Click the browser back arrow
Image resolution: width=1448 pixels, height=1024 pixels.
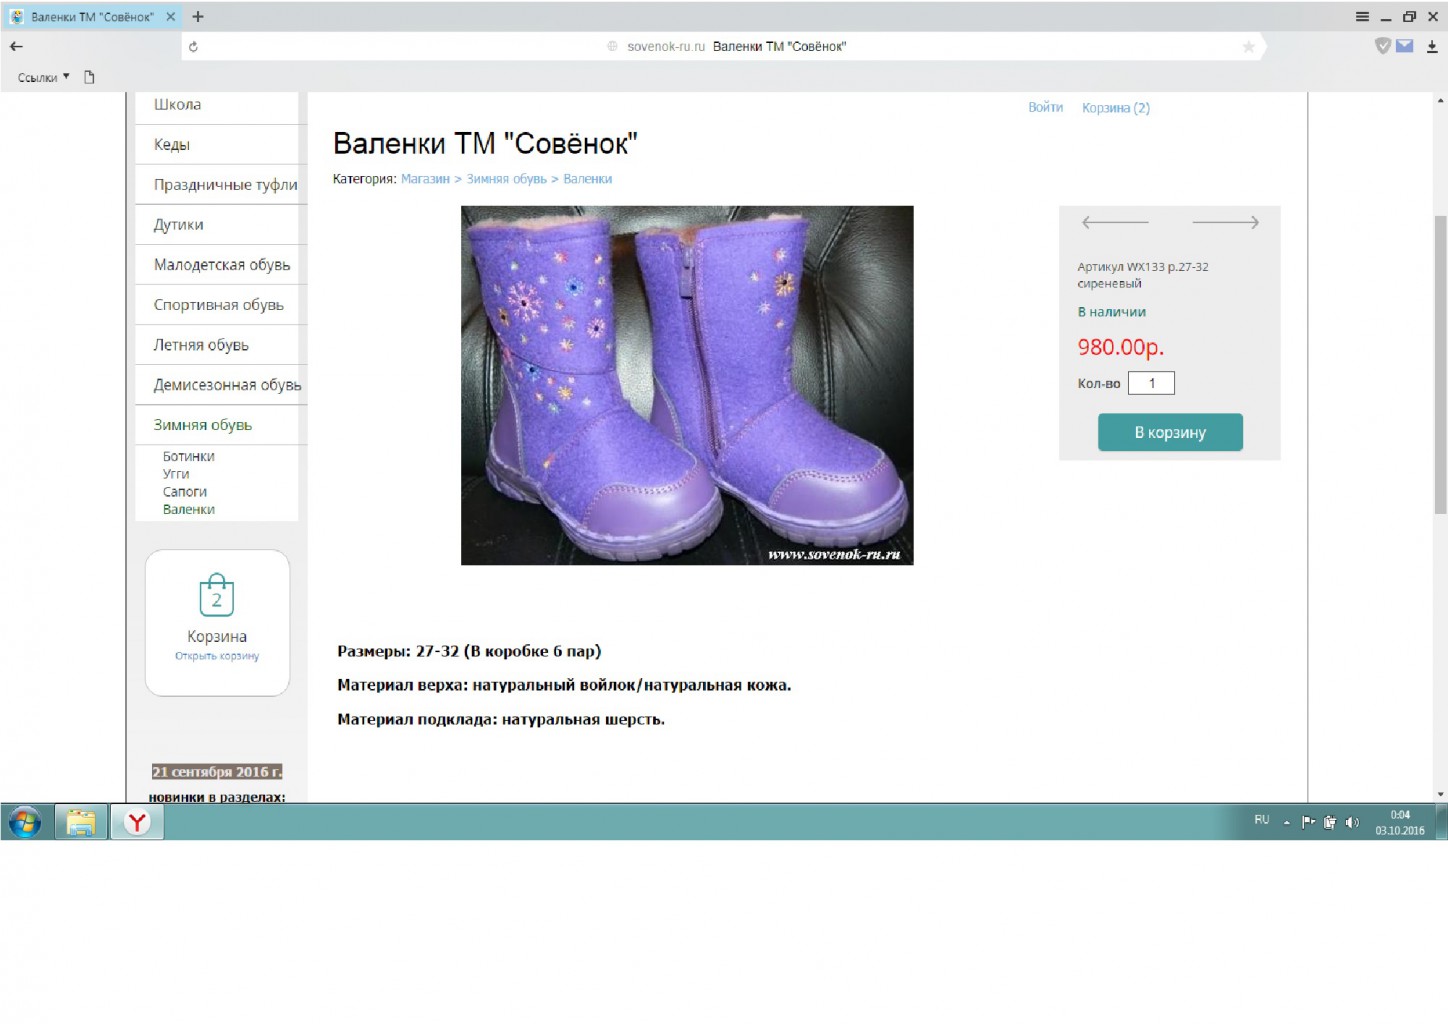(16, 46)
